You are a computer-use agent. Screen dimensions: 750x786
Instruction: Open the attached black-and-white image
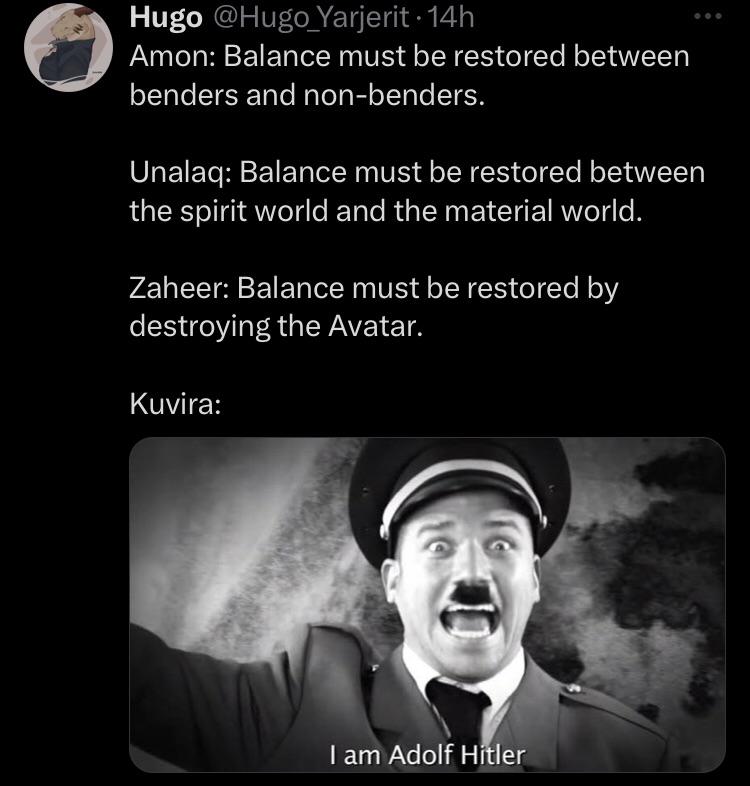tap(427, 605)
